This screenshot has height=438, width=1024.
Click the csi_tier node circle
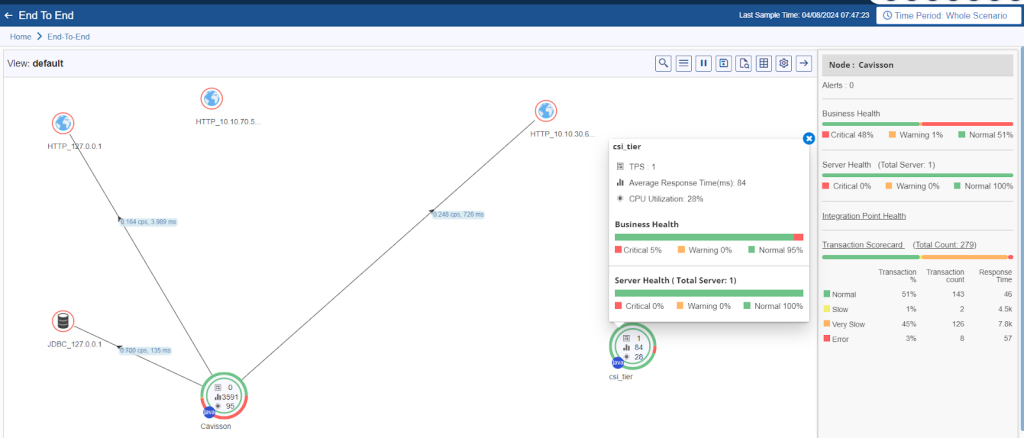coord(632,347)
